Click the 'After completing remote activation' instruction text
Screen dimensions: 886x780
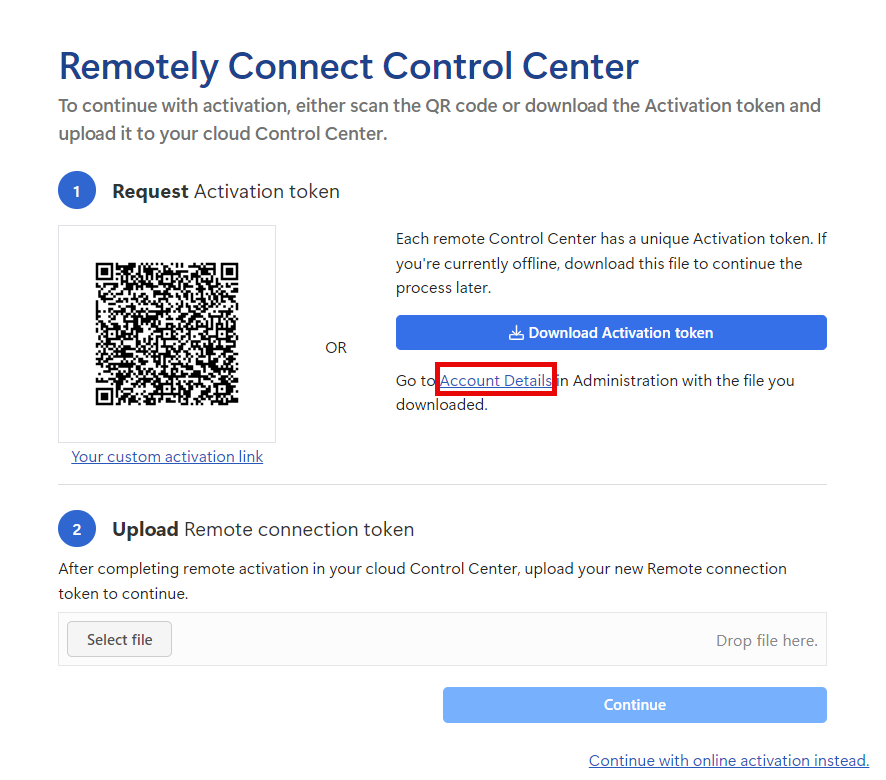(422, 581)
